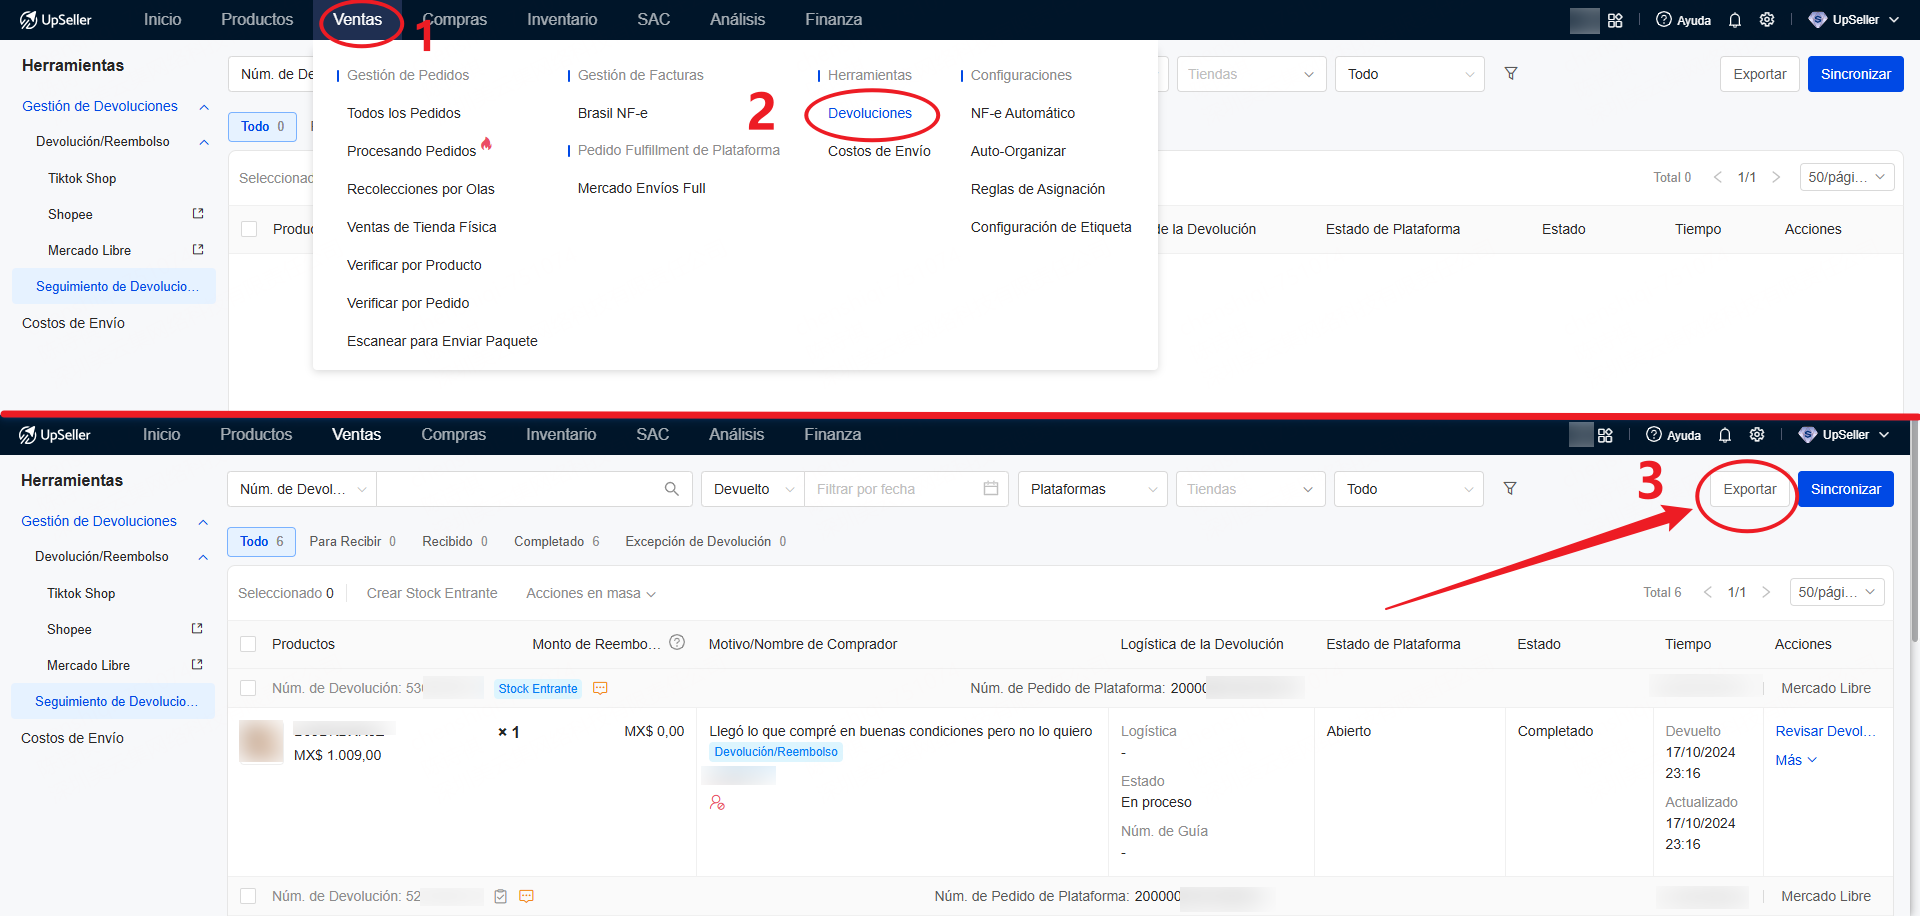Screen dimensions: 1920x916
Task: Switch to the Completado tab
Action: point(556,541)
